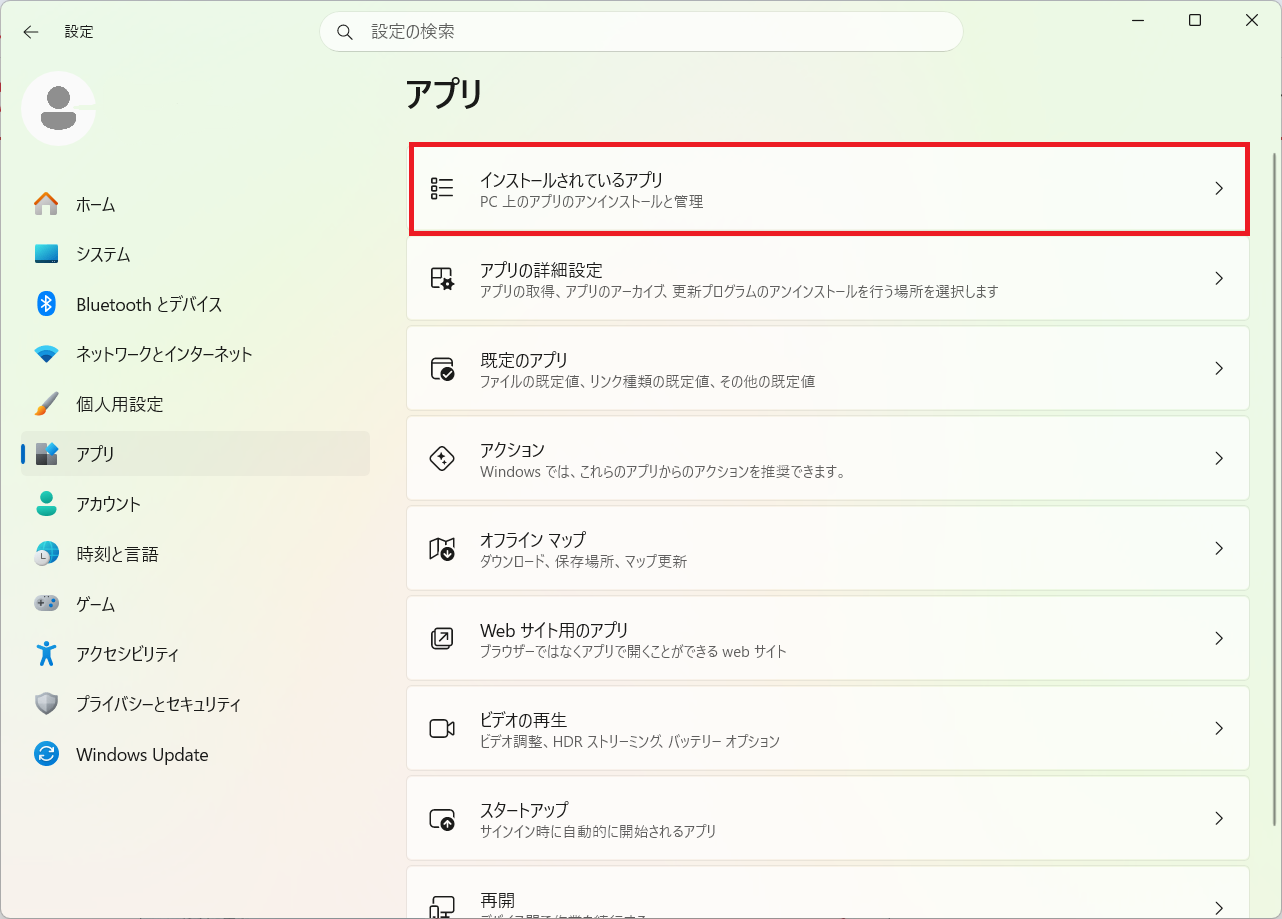Screen dimensions: 1282x919
Task: Click the スタートアップ icon
Action: point(442,819)
